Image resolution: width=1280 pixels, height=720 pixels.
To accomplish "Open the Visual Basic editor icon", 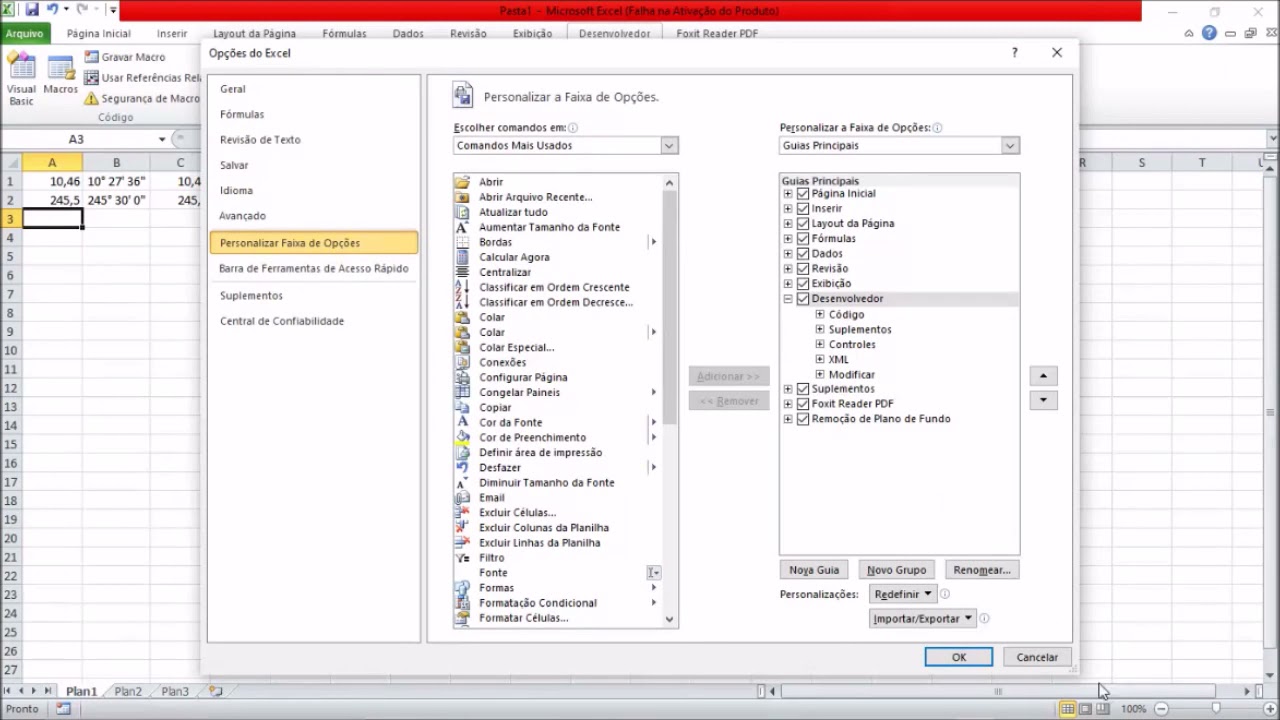I will pyautogui.click(x=21, y=68).
